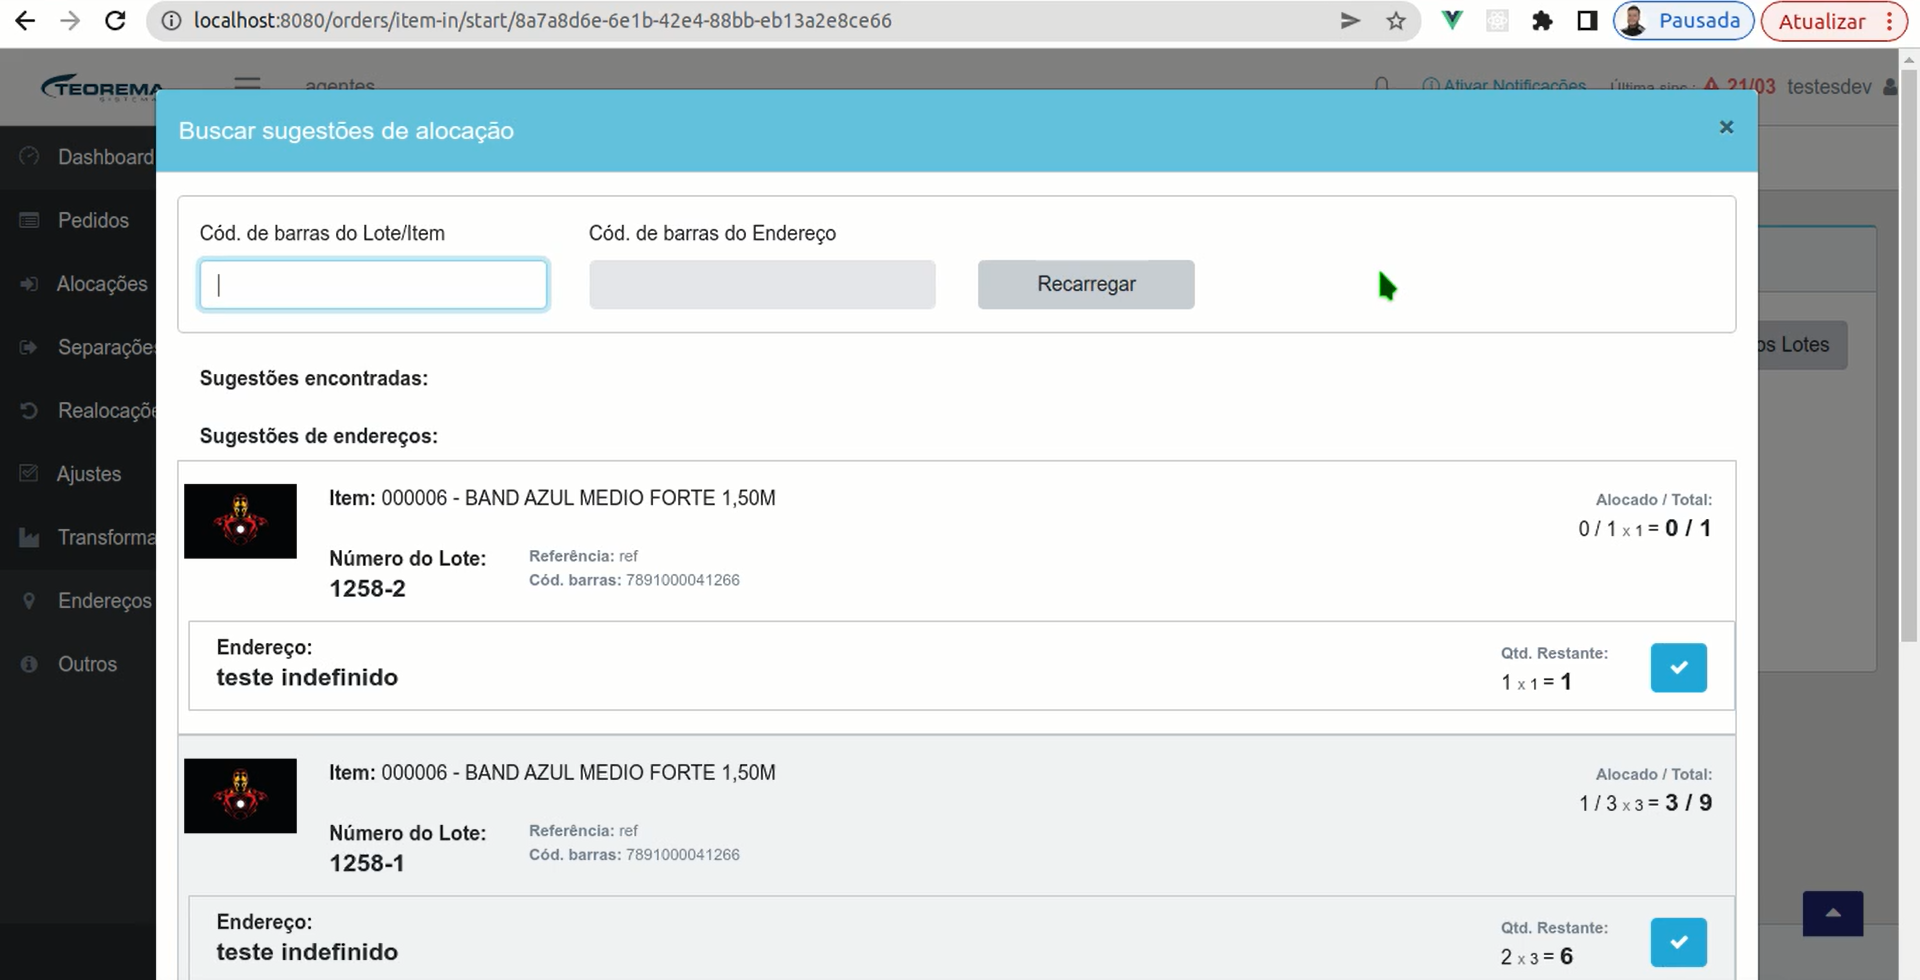Image resolution: width=1920 pixels, height=980 pixels.
Task: Select the Cód. de barras do Endereço field
Action: click(762, 285)
